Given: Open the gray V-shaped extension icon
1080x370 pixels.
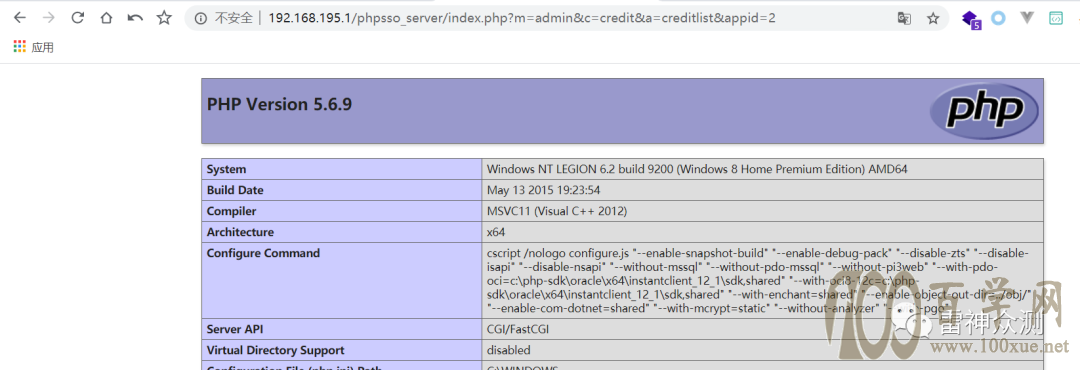Looking at the screenshot, I should (x=1027, y=18).
